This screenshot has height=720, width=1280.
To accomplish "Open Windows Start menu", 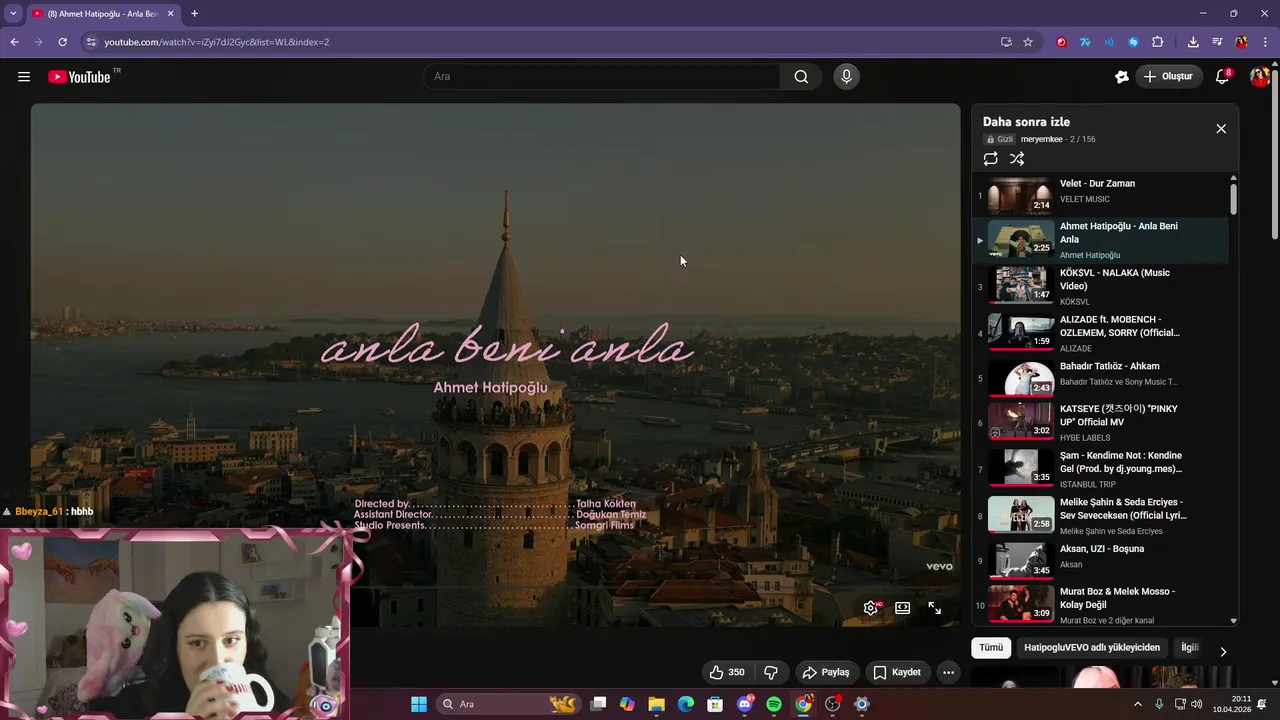I will pos(419,704).
